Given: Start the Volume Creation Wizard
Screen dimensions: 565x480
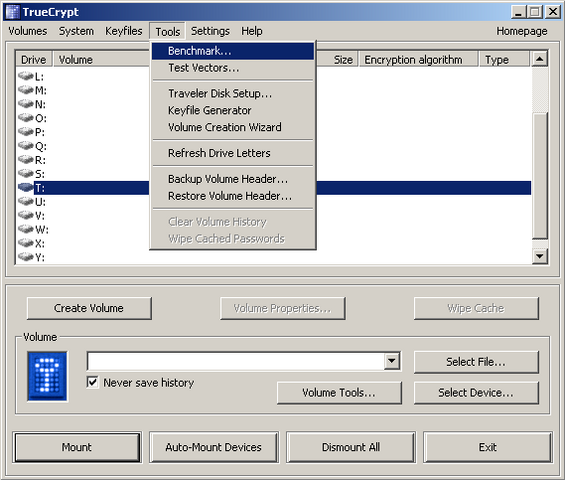Looking at the screenshot, I should [233, 127].
